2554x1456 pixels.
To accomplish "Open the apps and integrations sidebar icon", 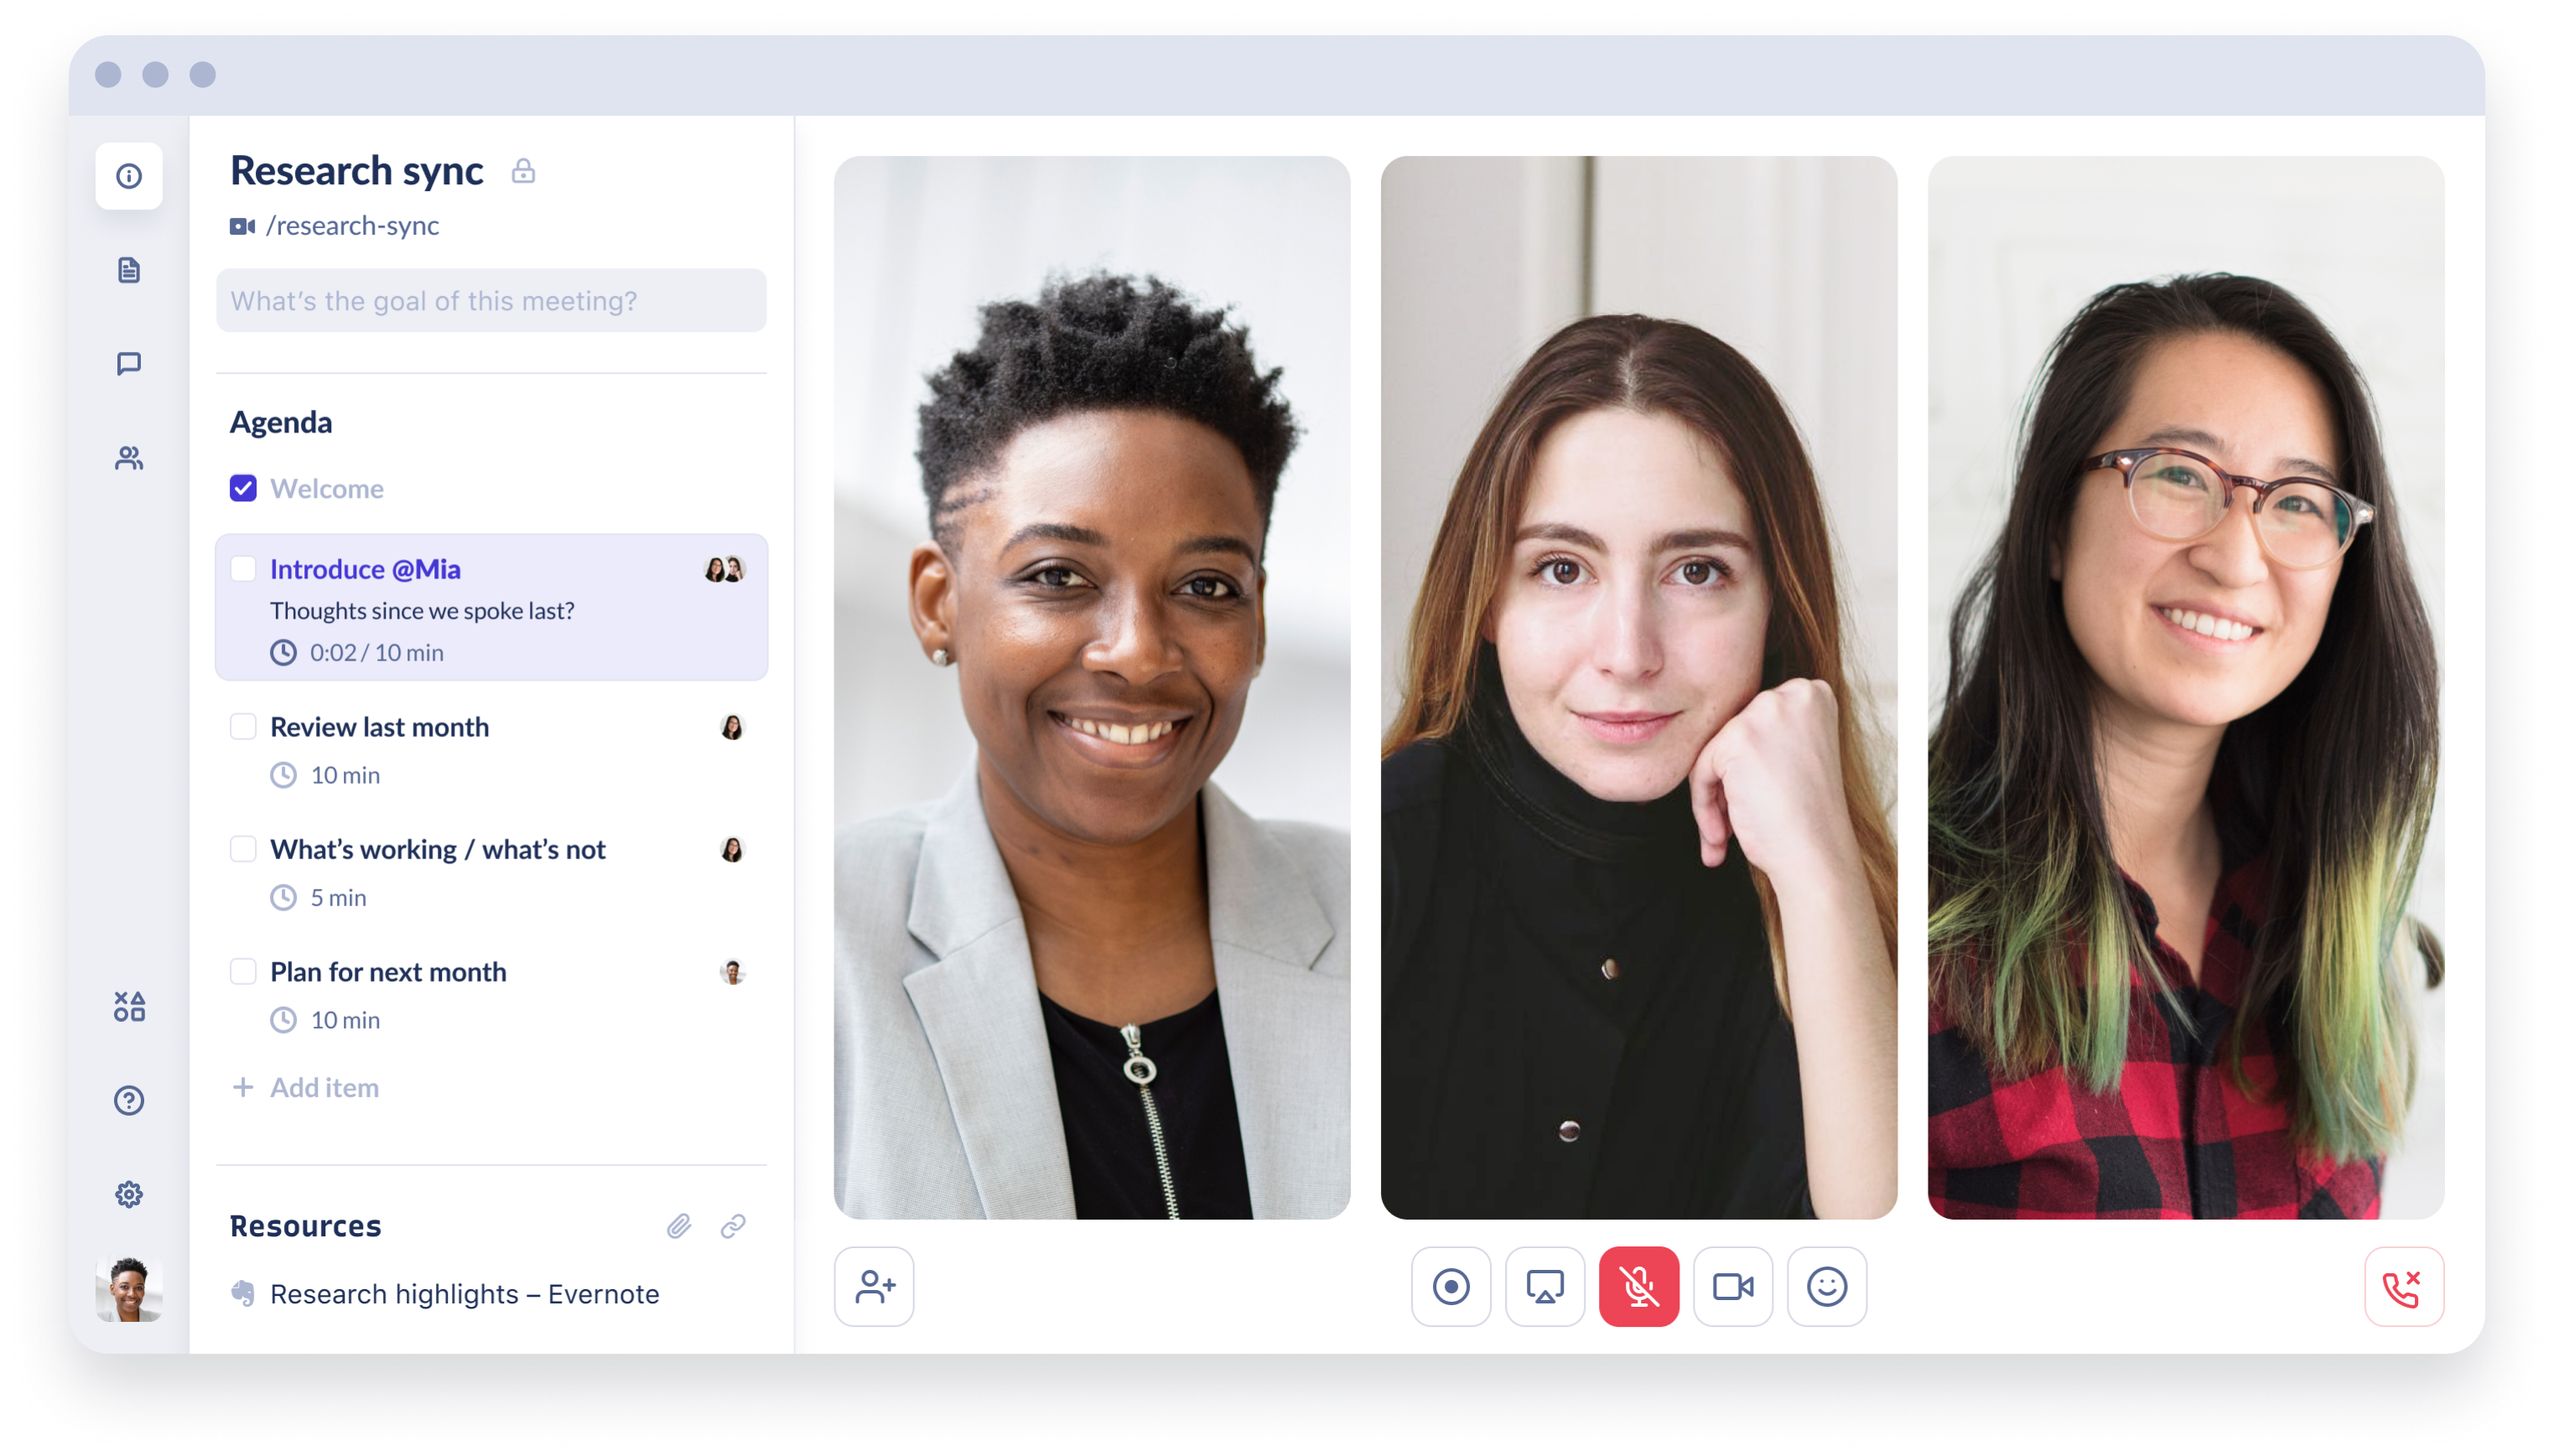I will [x=129, y=1006].
